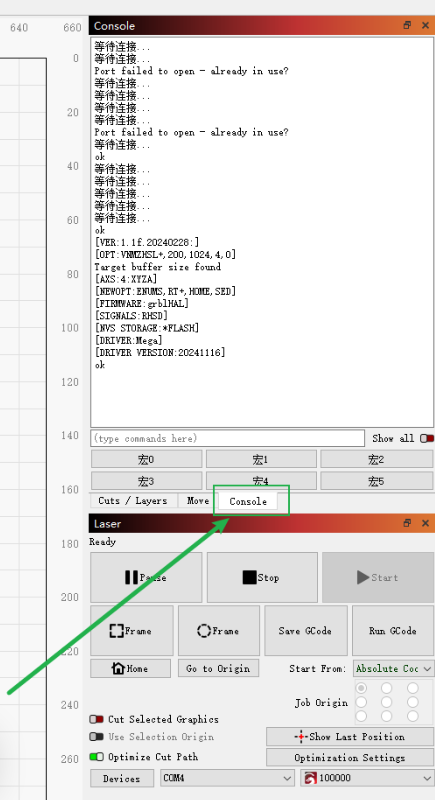The image size is (435, 800).
Task: Open the Start From dropdown
Action: coord(393,668)
